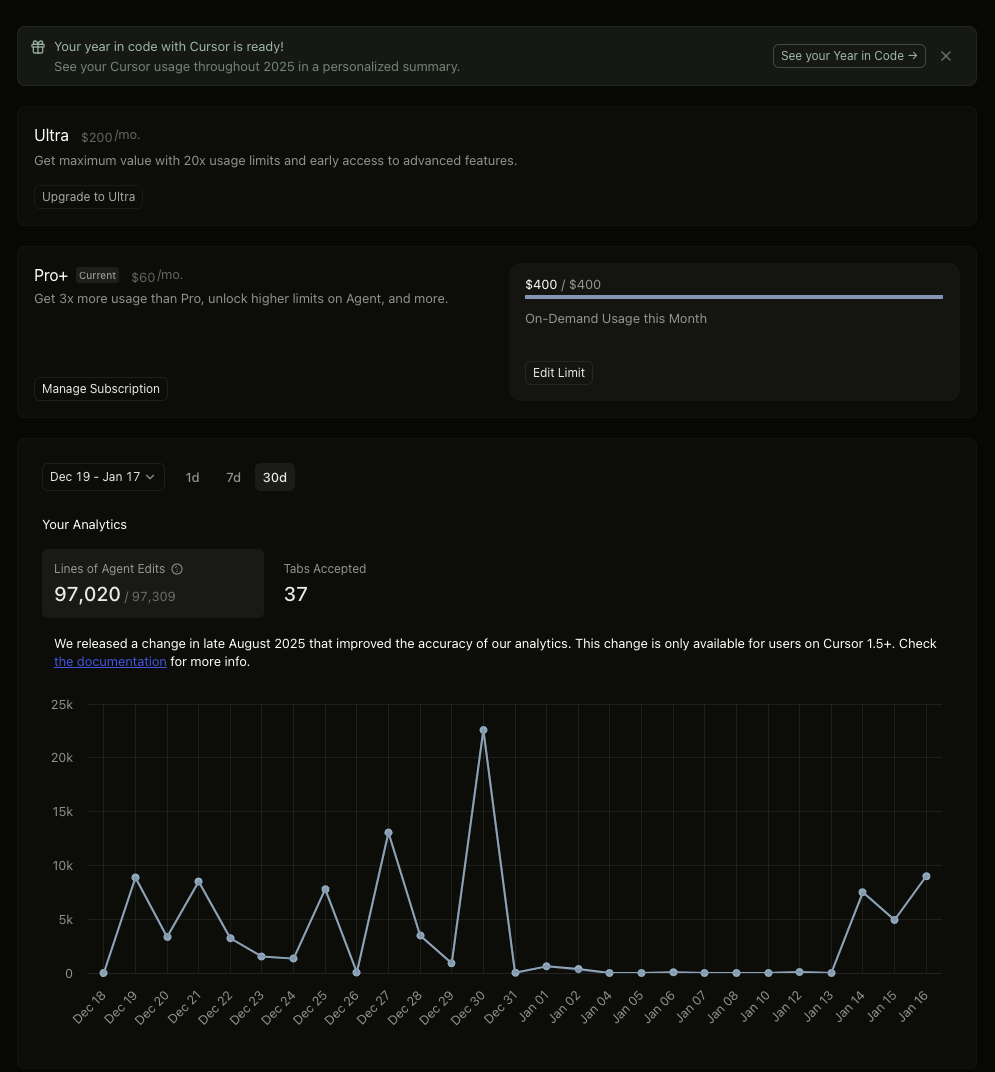Image resolution: width=995 pixels, height=1072 pixels.
Task: Click the $400 / $400 usage text
Action: (563, 284)
